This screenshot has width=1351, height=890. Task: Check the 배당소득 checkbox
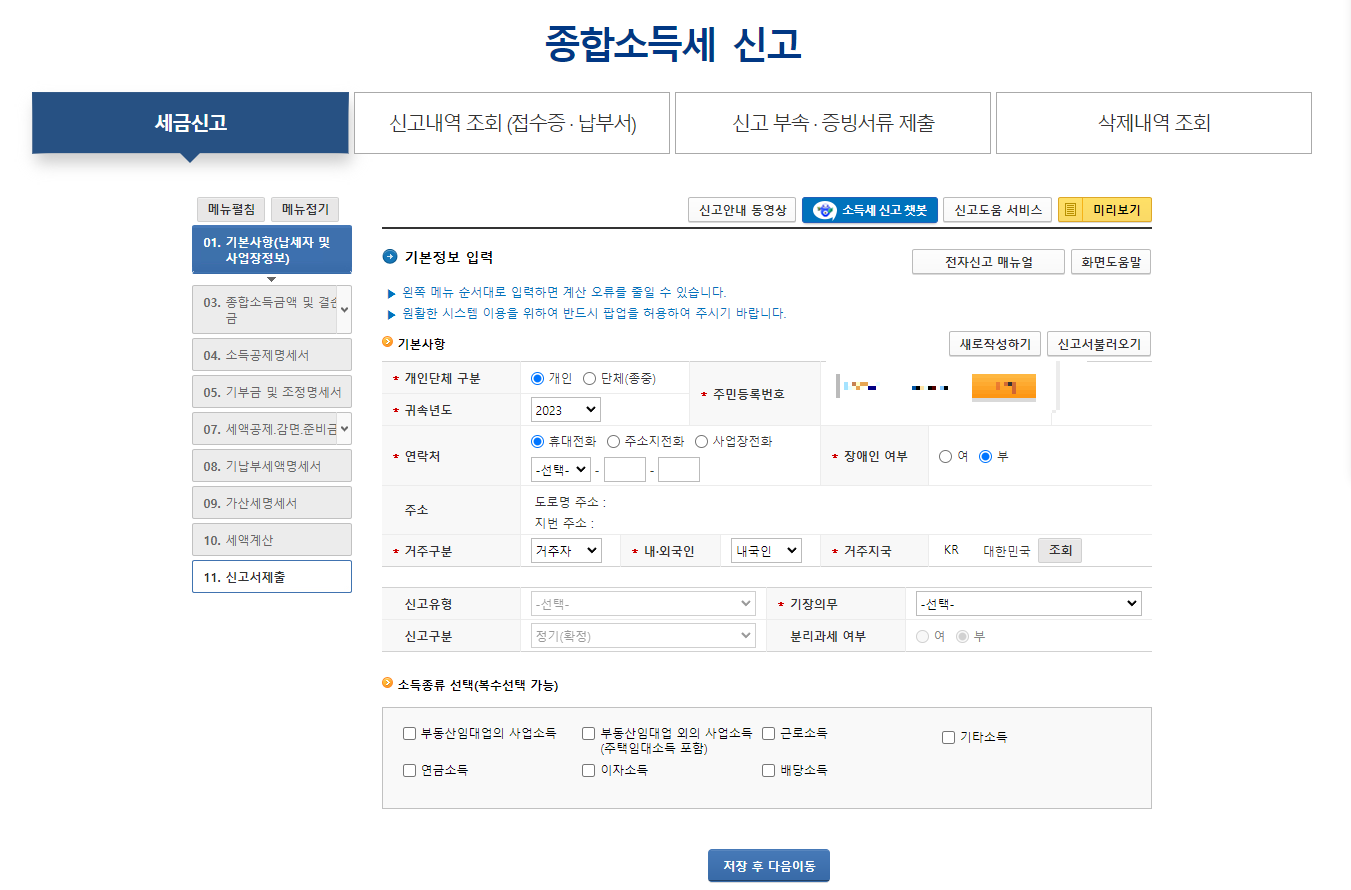click(768, 770)
